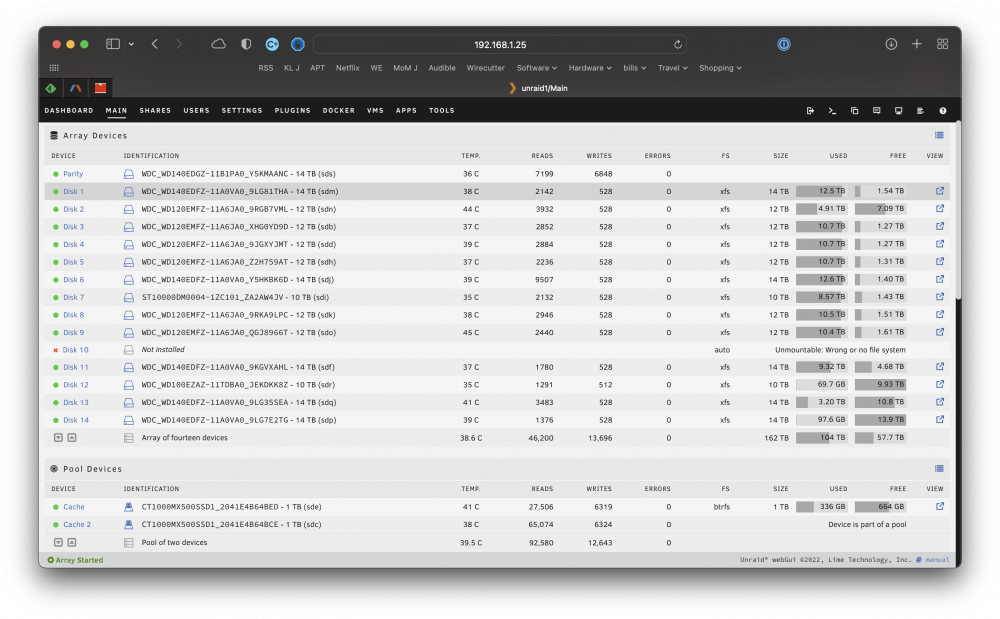Open the Safari sidebar toggle icon
This screenshot has height=619, width=1000.
pos(113,44)
